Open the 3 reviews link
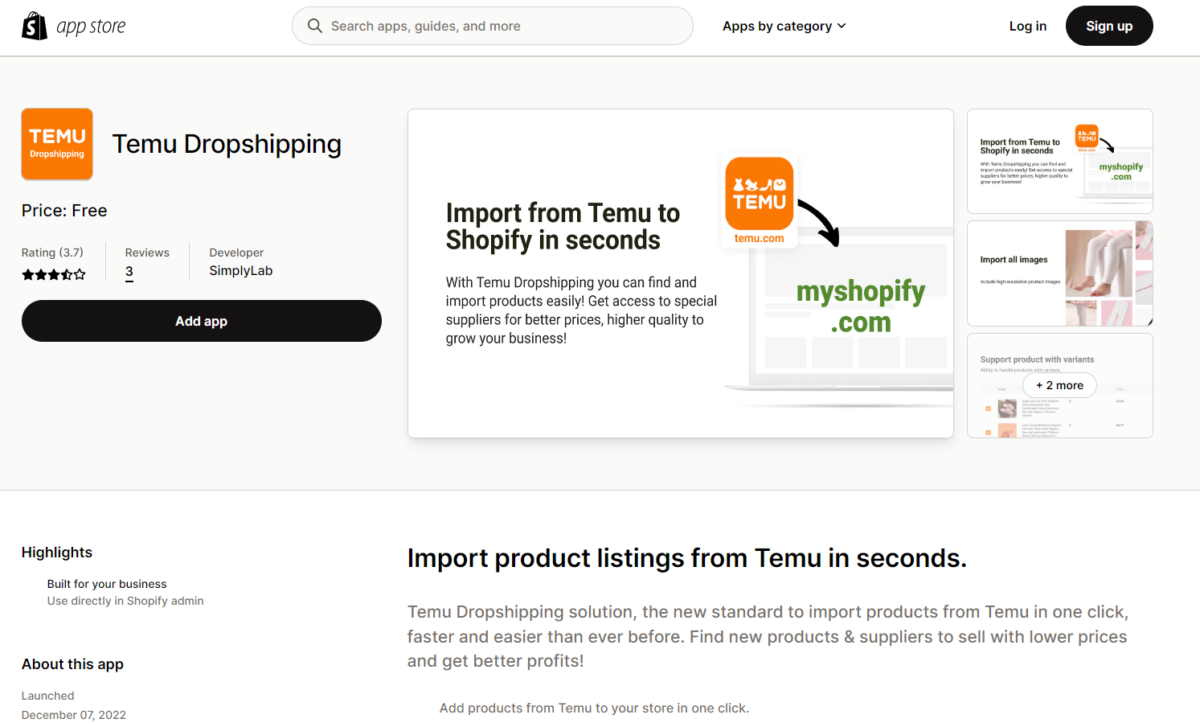This screenshot has width=1200, height=723. (128, 271)
